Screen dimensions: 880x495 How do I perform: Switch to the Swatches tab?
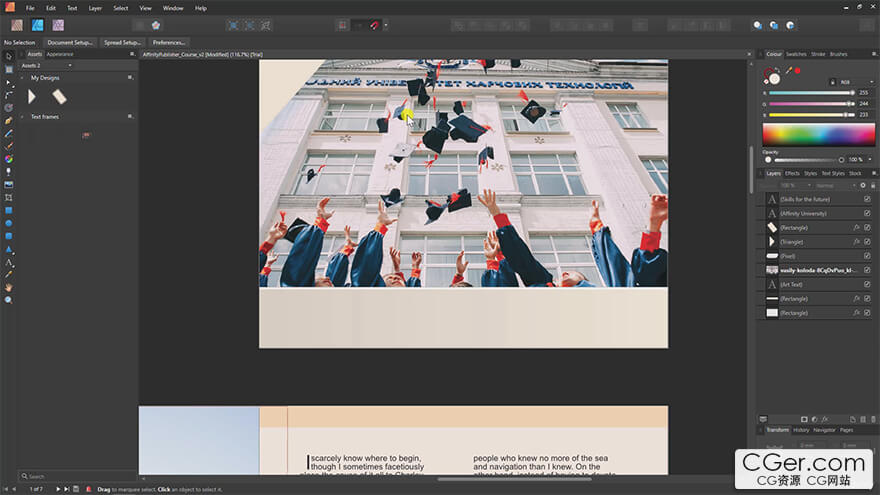click(x=796, y=54)
